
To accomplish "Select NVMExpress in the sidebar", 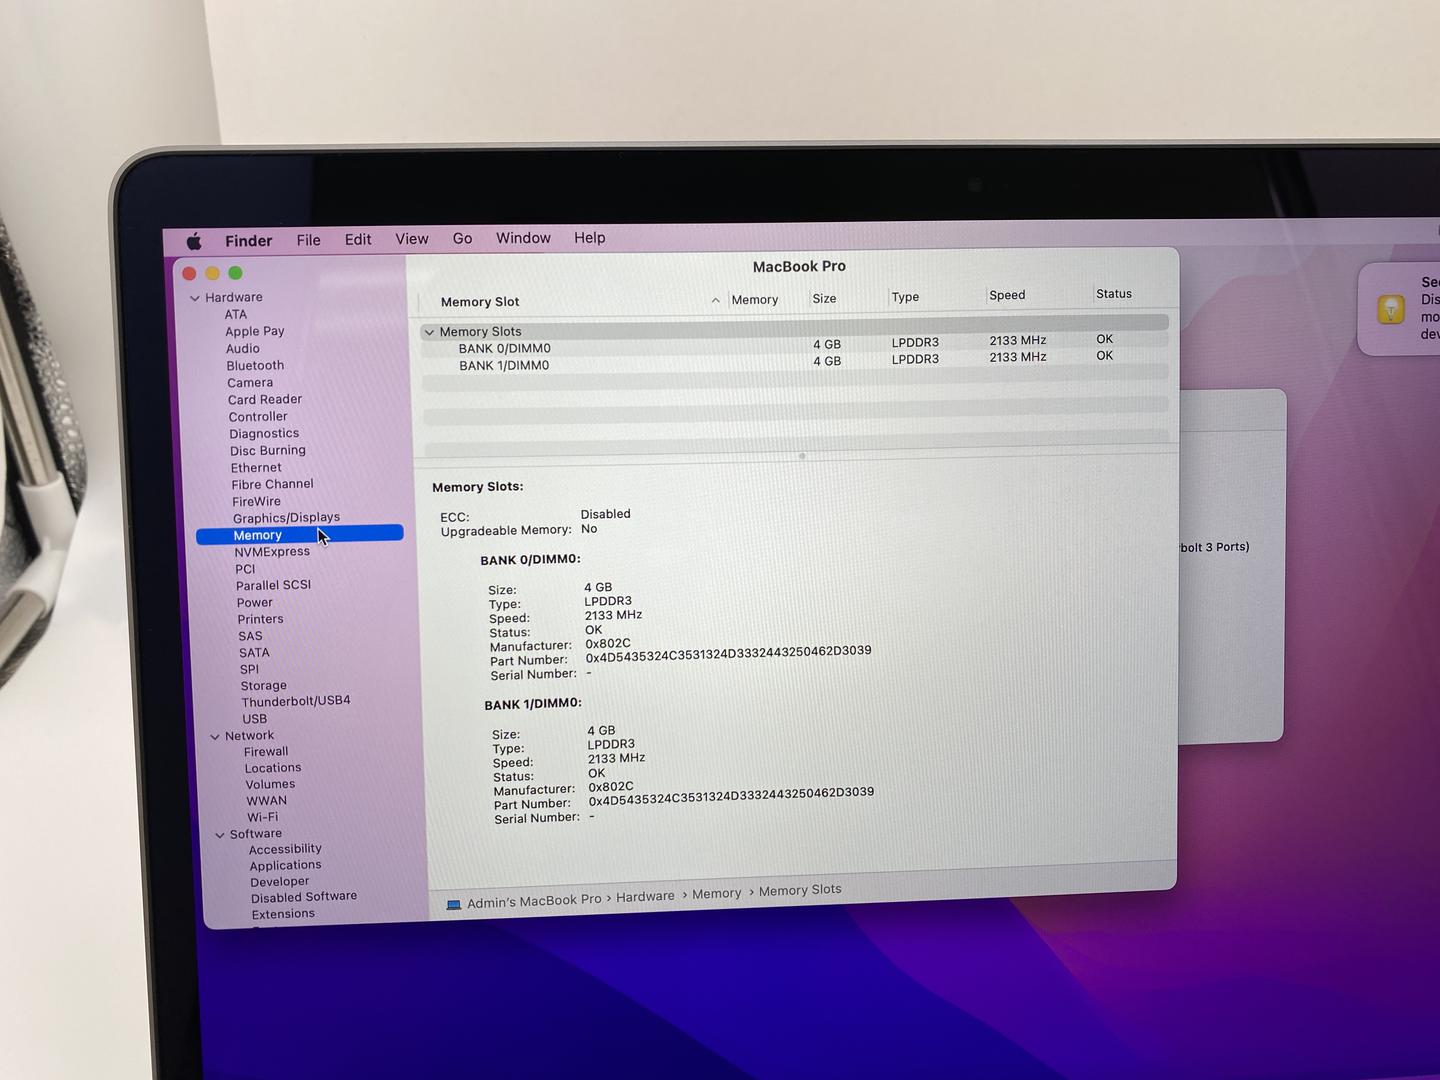I will (x=272, y=552).
